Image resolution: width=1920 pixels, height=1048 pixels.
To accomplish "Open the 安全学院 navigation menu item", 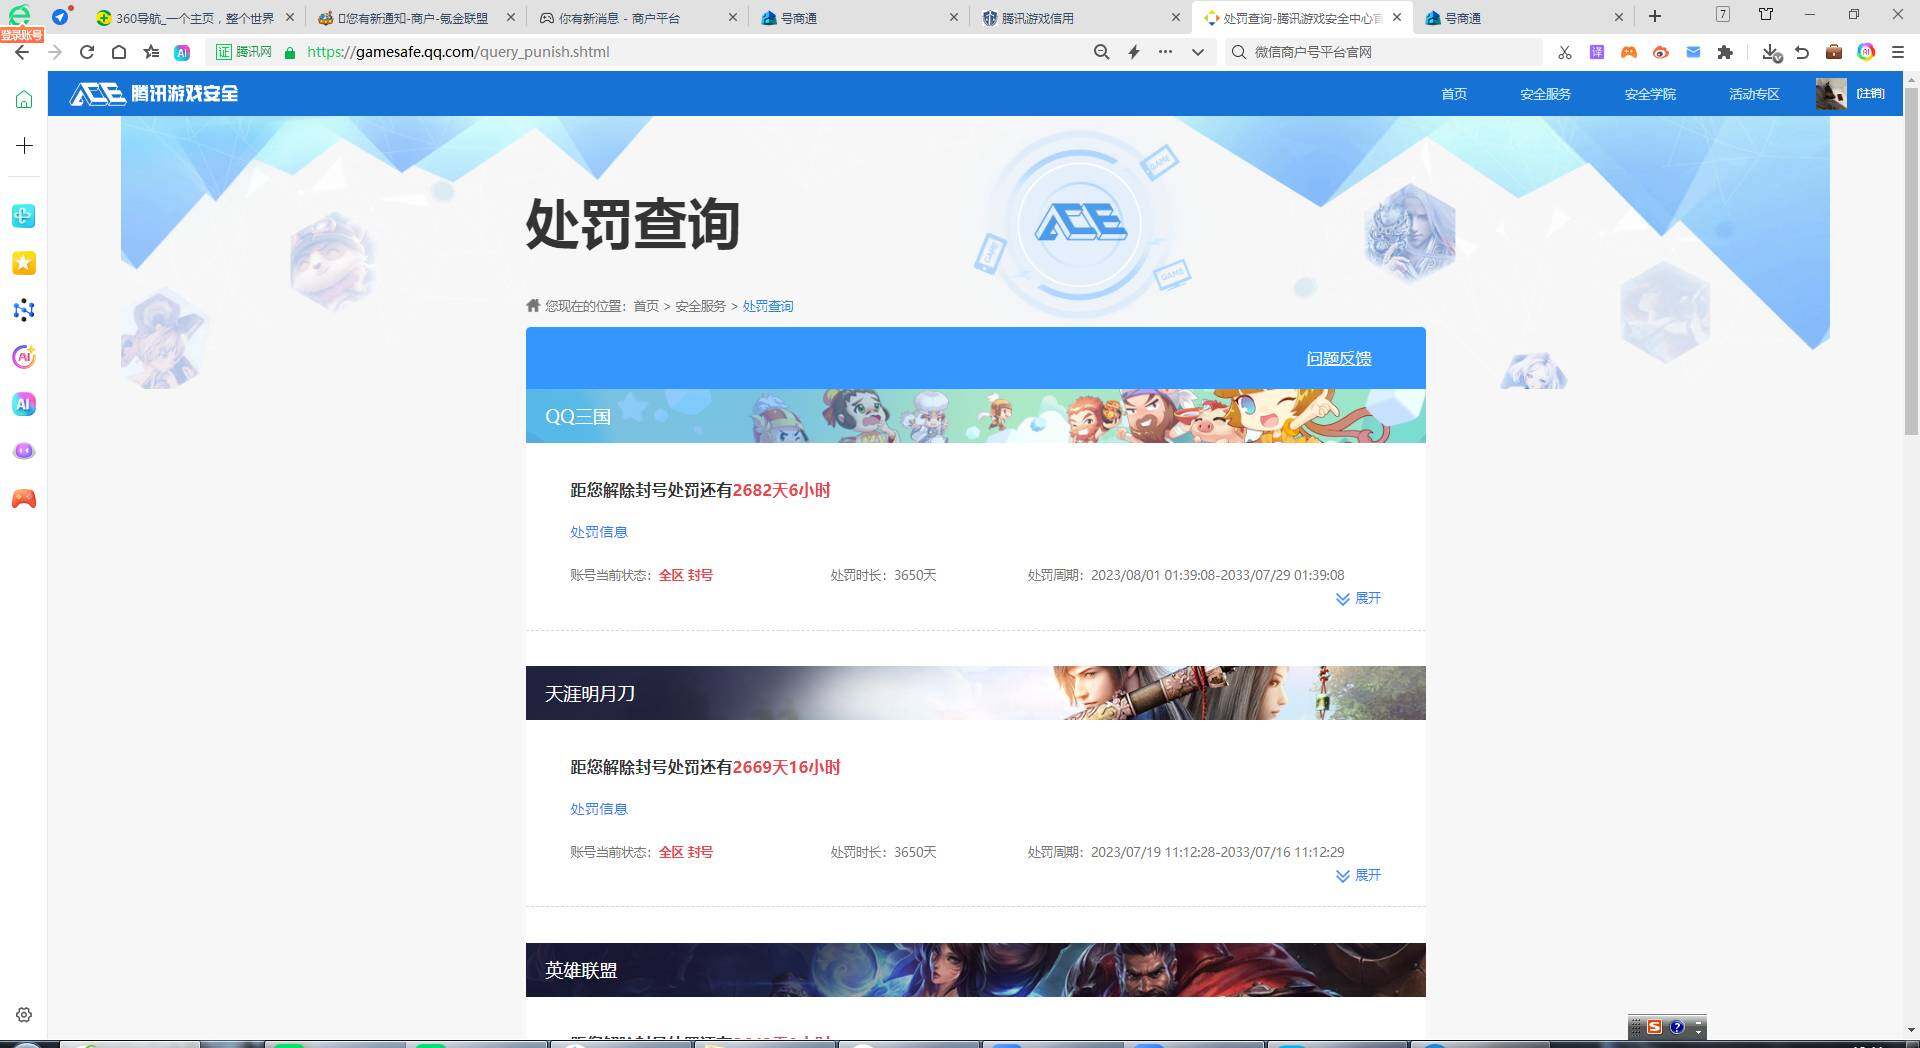I will coord(1650,93).
